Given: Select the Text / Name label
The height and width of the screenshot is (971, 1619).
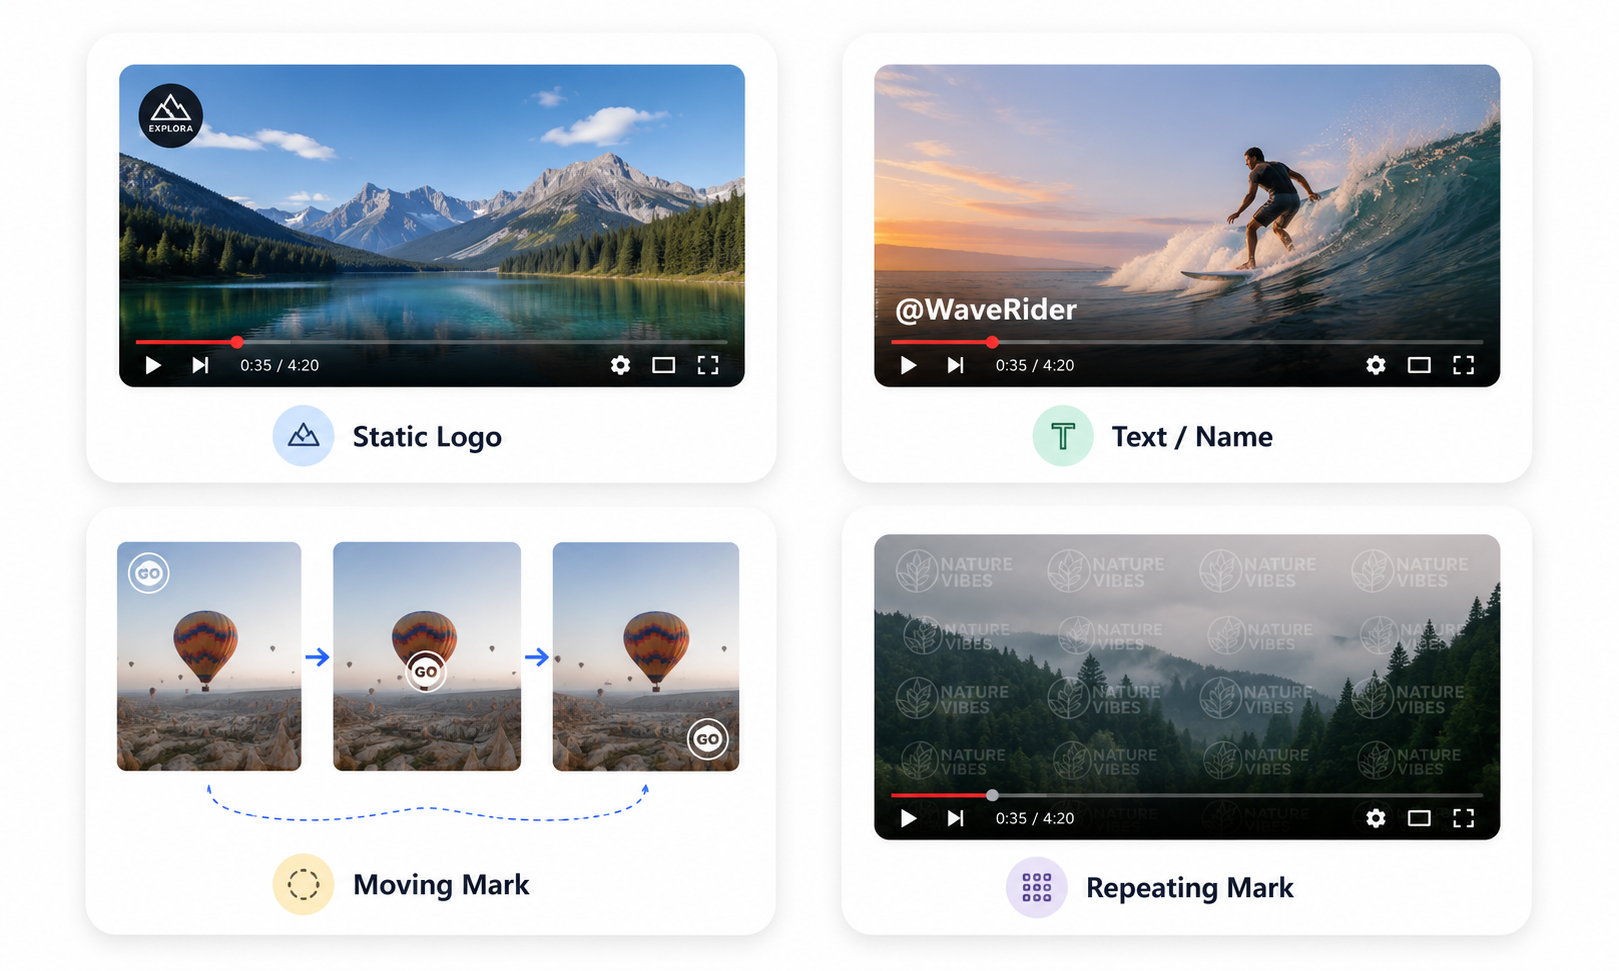Looking at the screenshot, I should [x=1192, y=437].
